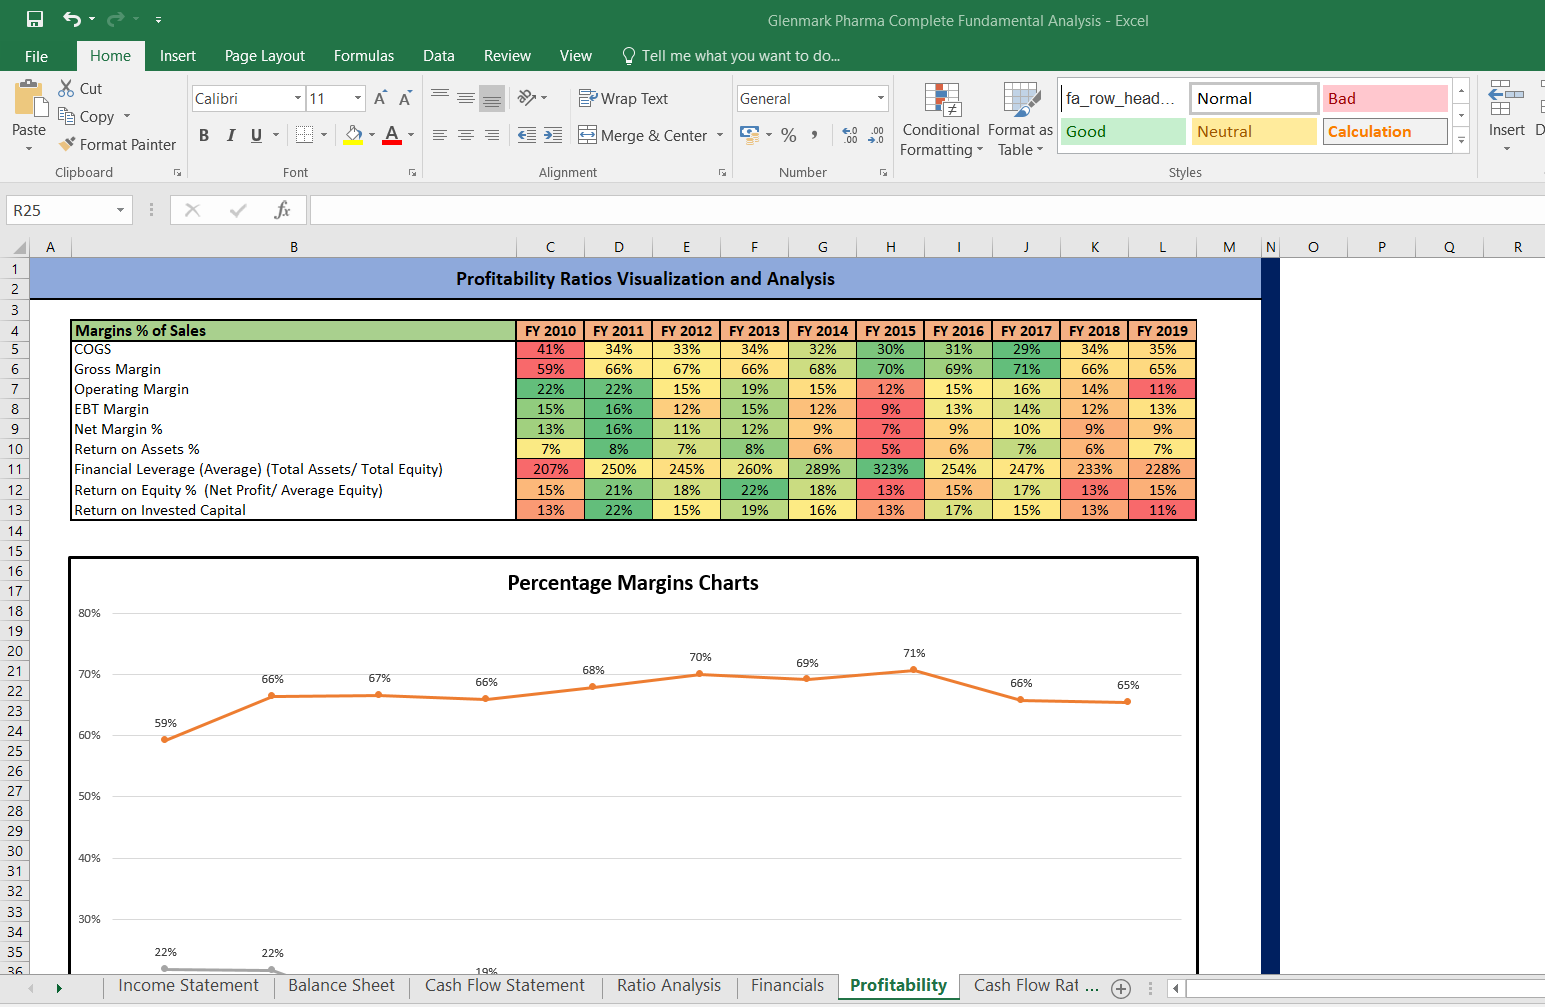Image resolution: width=1545 pixels, height=1007 pixels.
Task: Expand the cell Styles gallery
Action: click(1462, 141)
